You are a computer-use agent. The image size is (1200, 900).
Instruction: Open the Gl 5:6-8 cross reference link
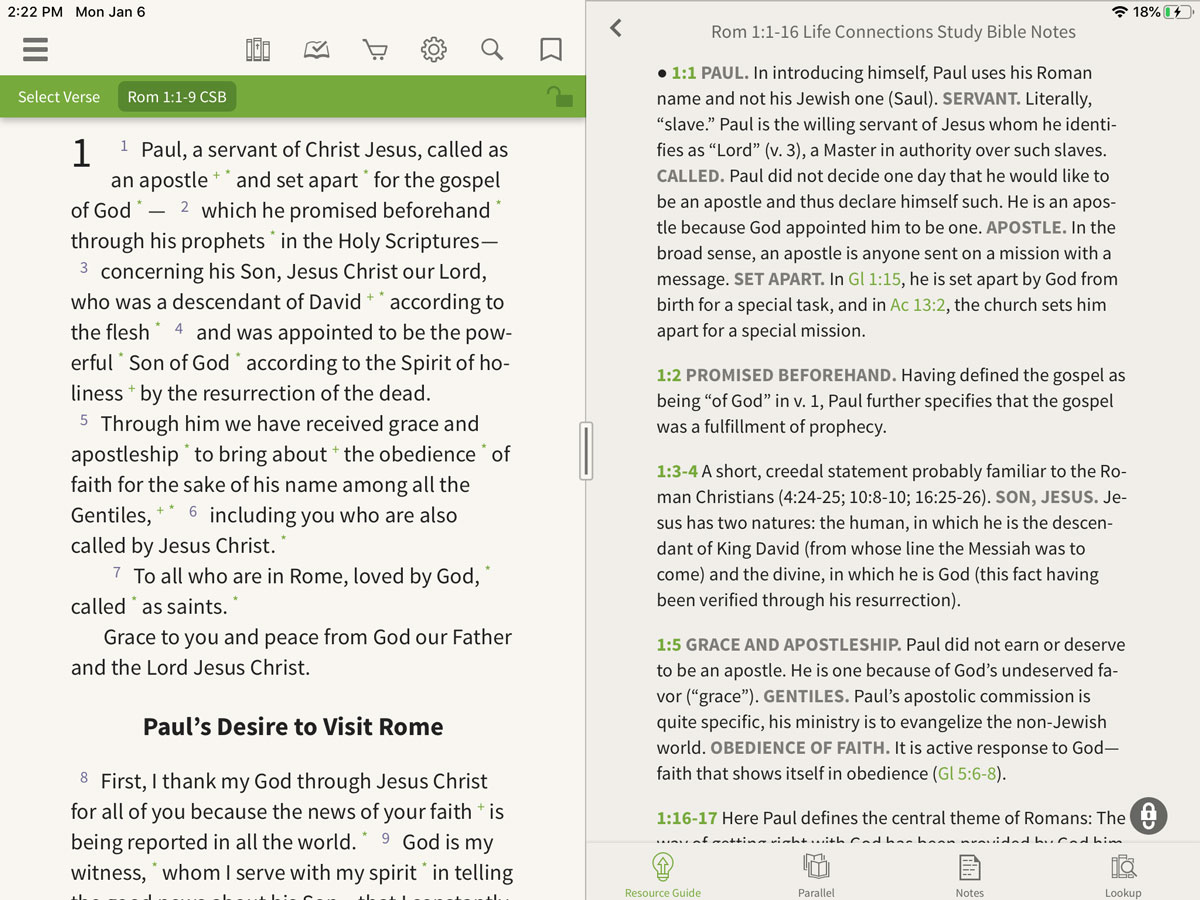970,773
